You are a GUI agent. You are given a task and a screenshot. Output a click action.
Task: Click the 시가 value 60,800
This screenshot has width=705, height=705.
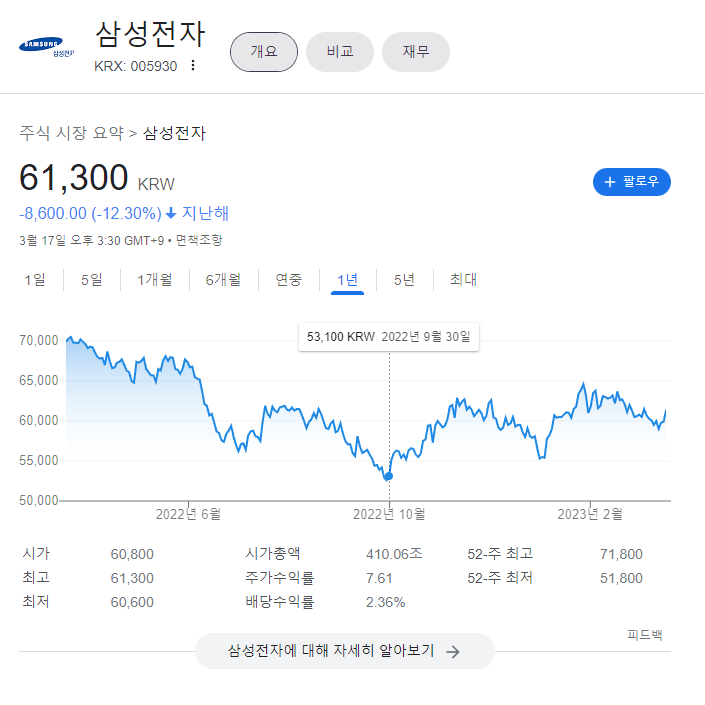(x=132, y=554)
